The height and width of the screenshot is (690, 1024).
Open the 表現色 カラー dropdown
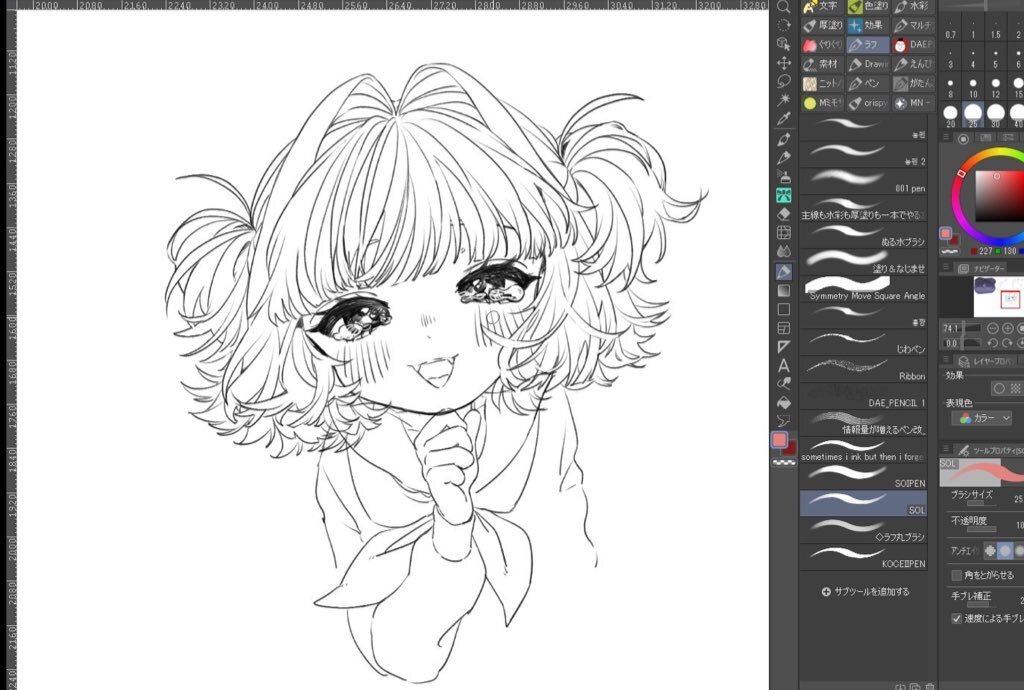coord(982,418)
